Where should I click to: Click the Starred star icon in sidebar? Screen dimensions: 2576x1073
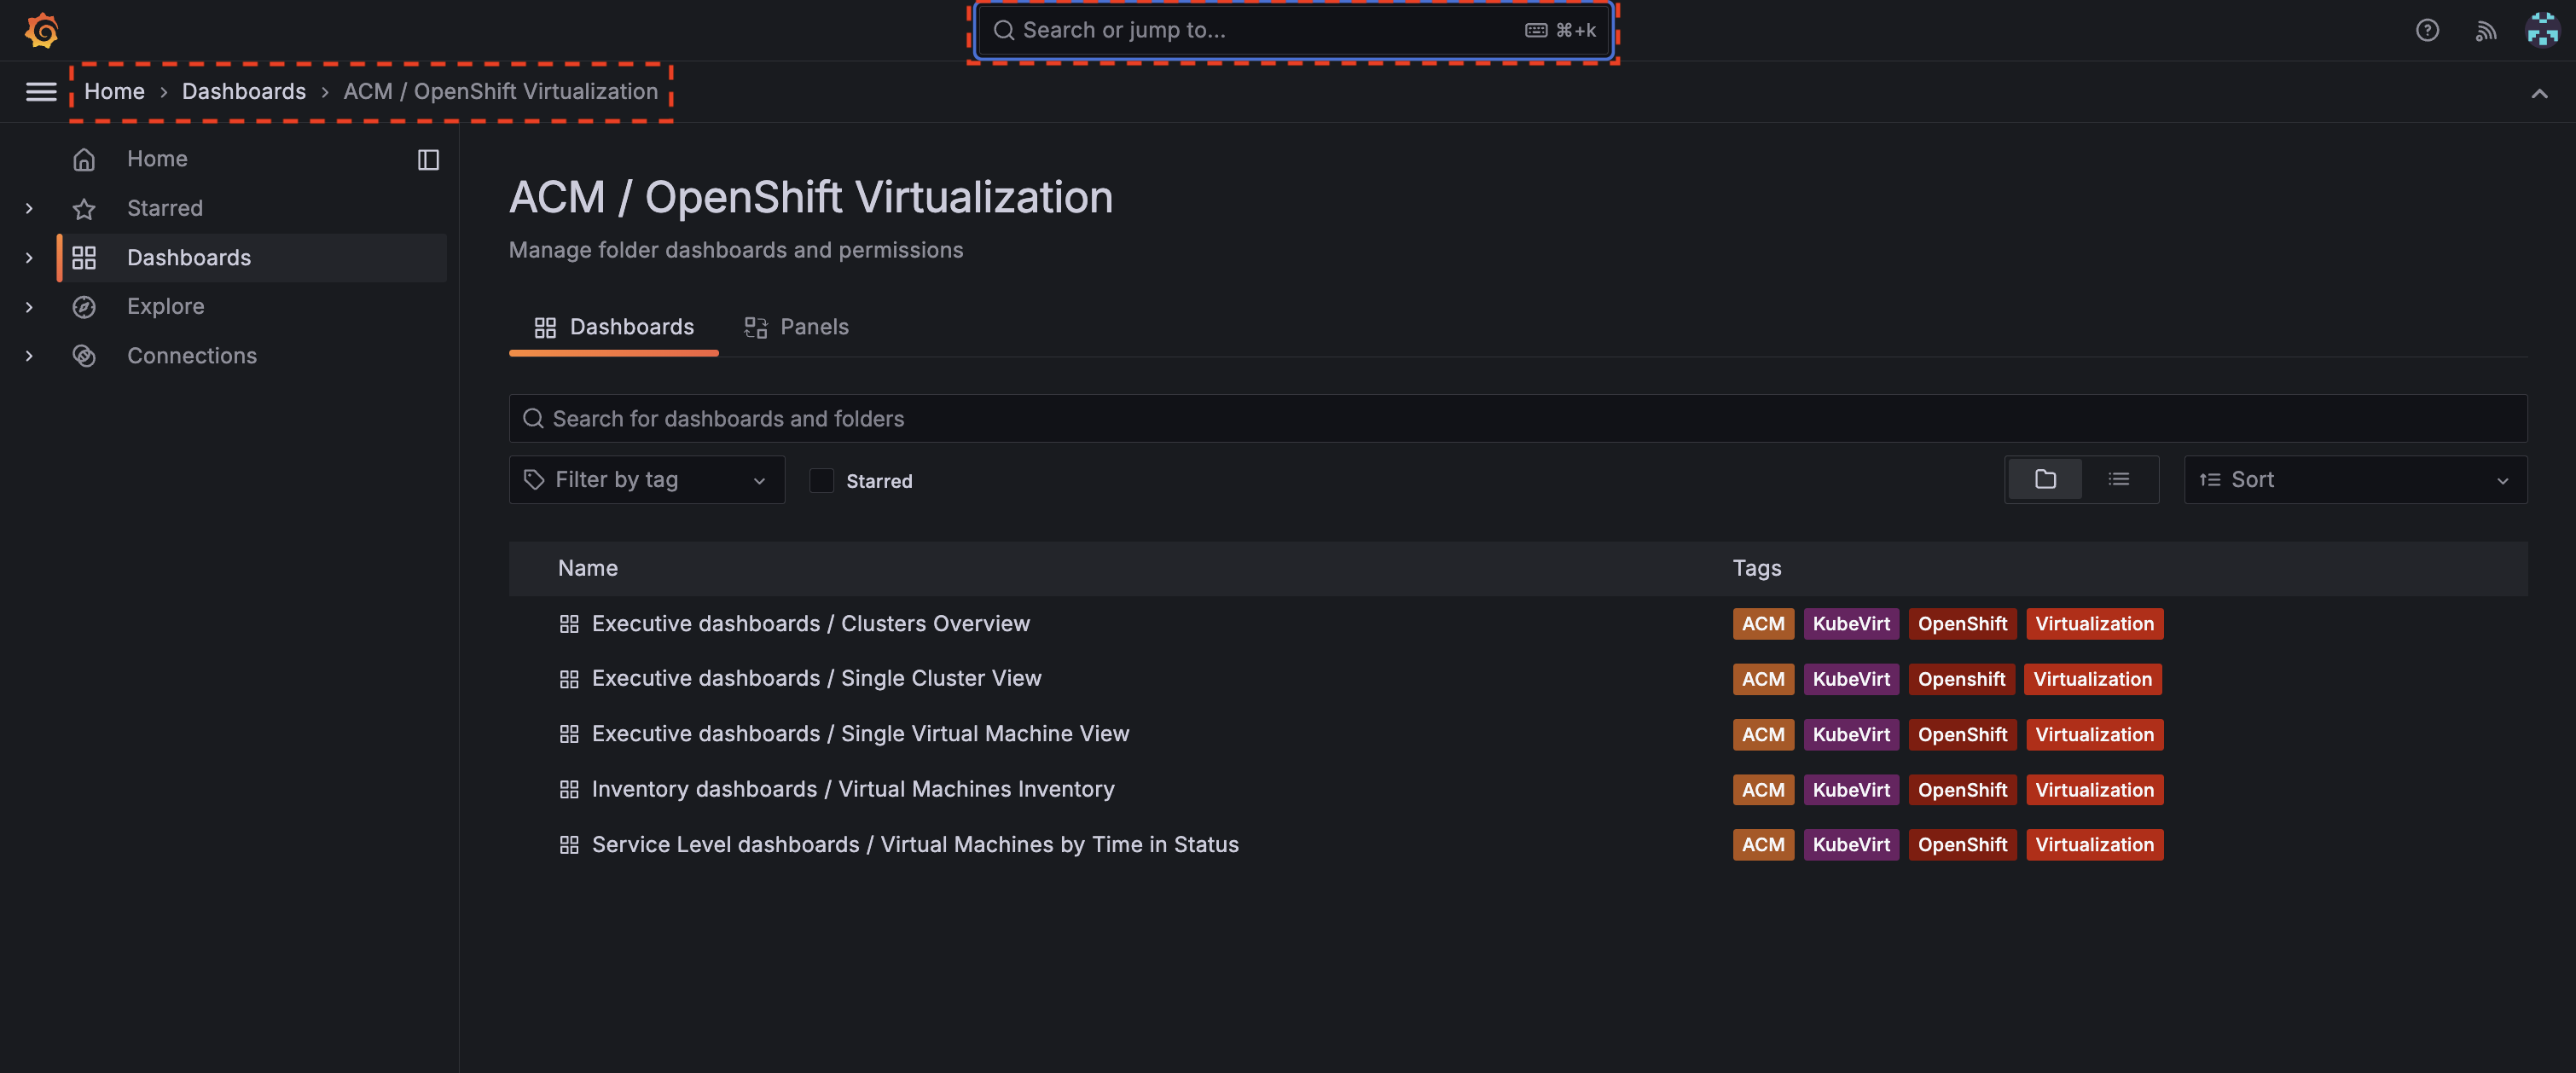(84, 208)
